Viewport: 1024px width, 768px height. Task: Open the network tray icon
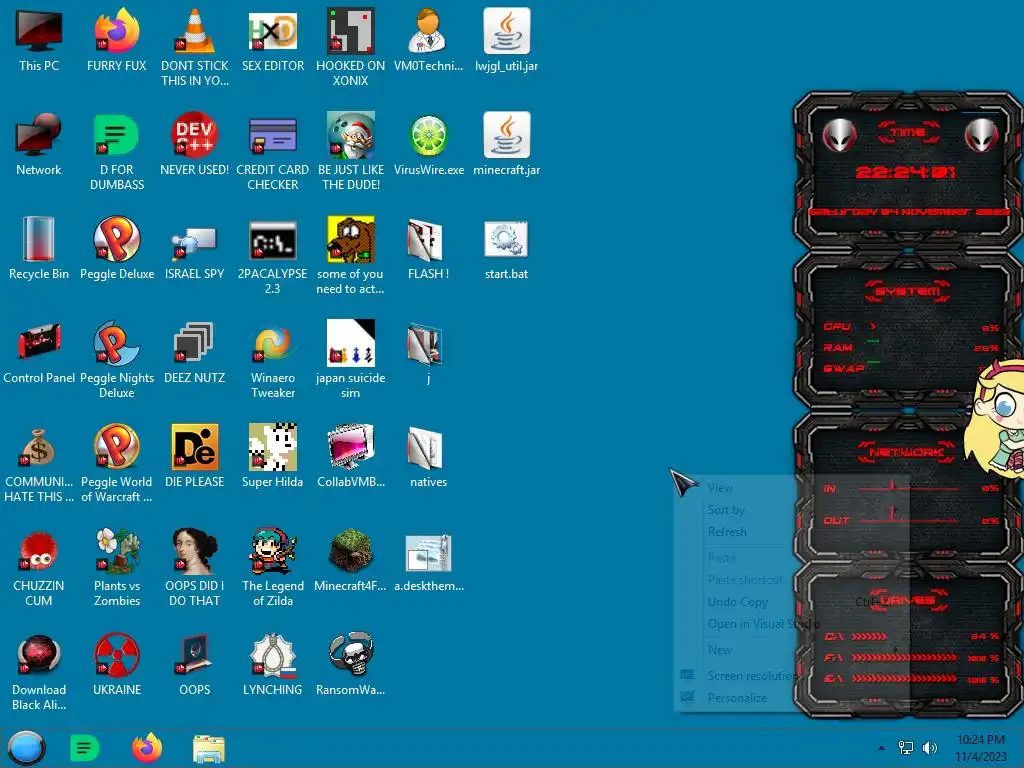click(x=906, y=748)
